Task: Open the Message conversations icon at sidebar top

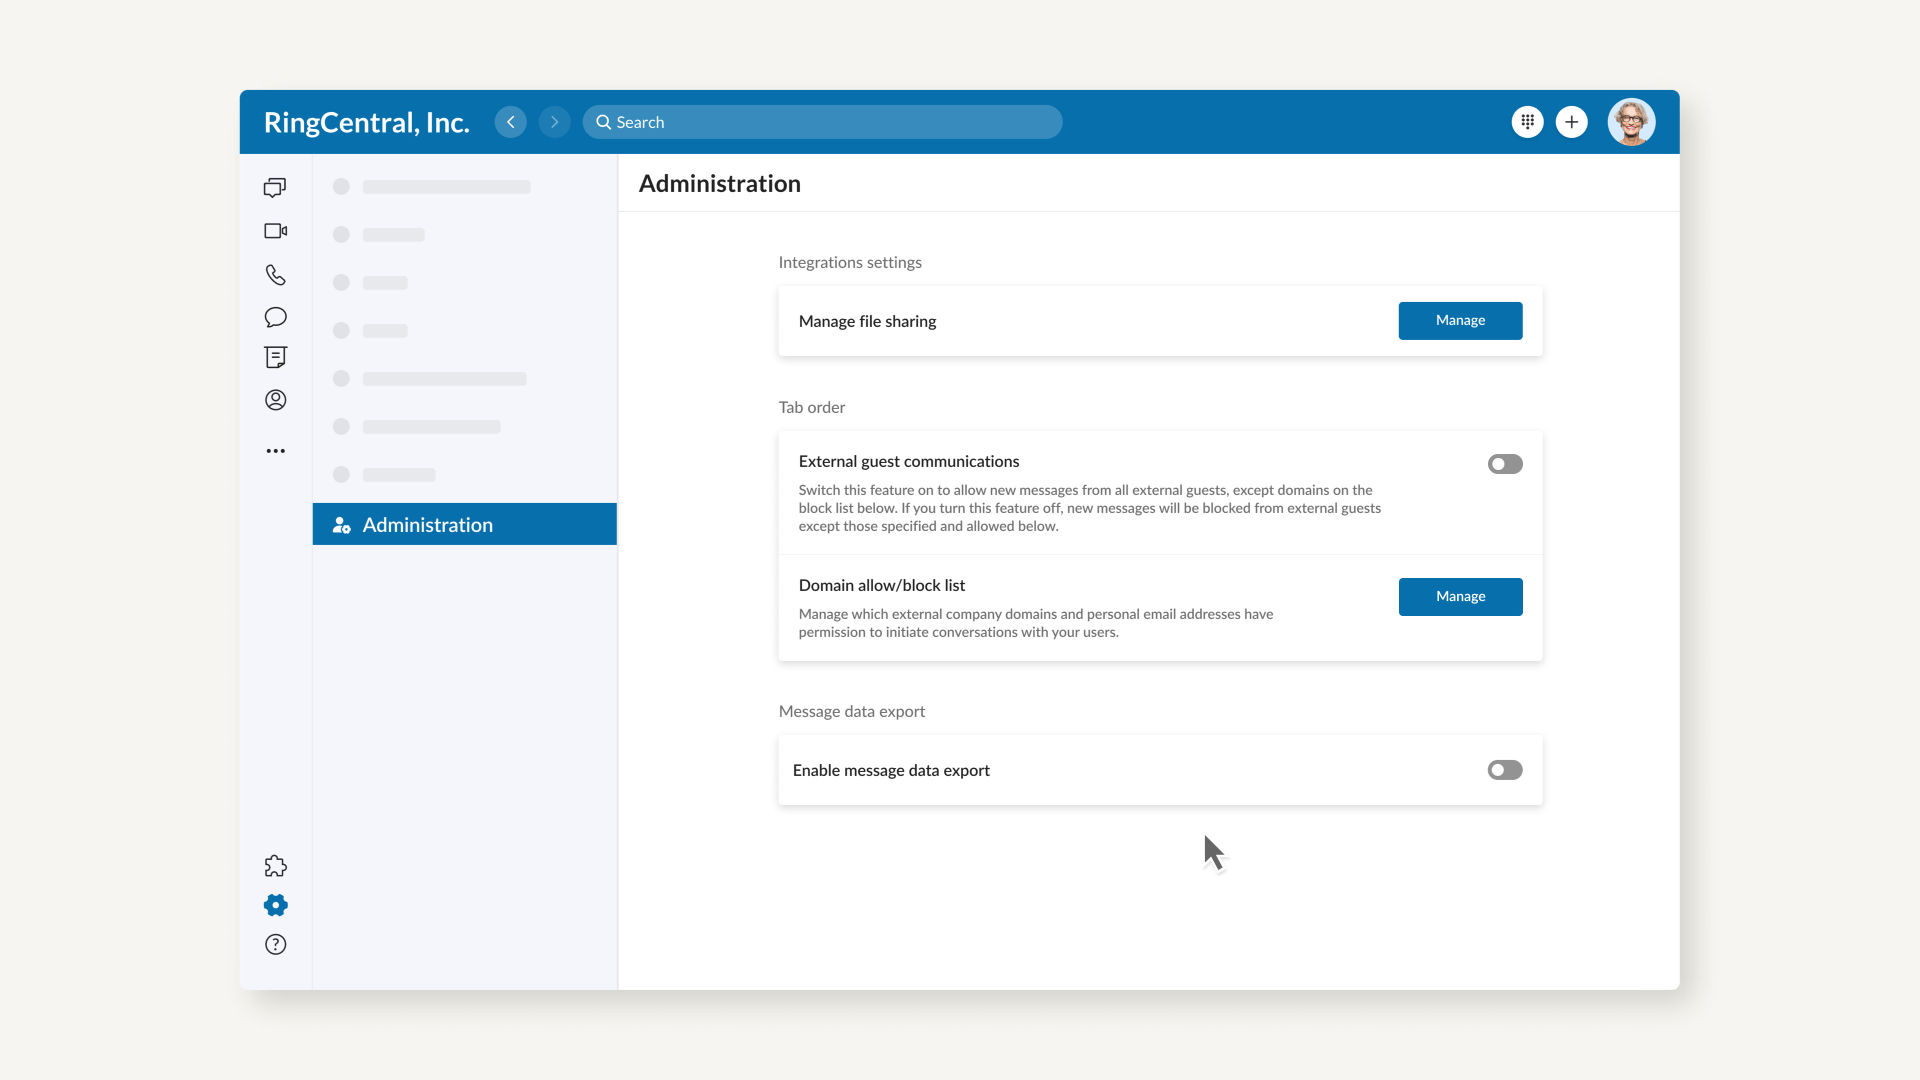Action: 275,187
